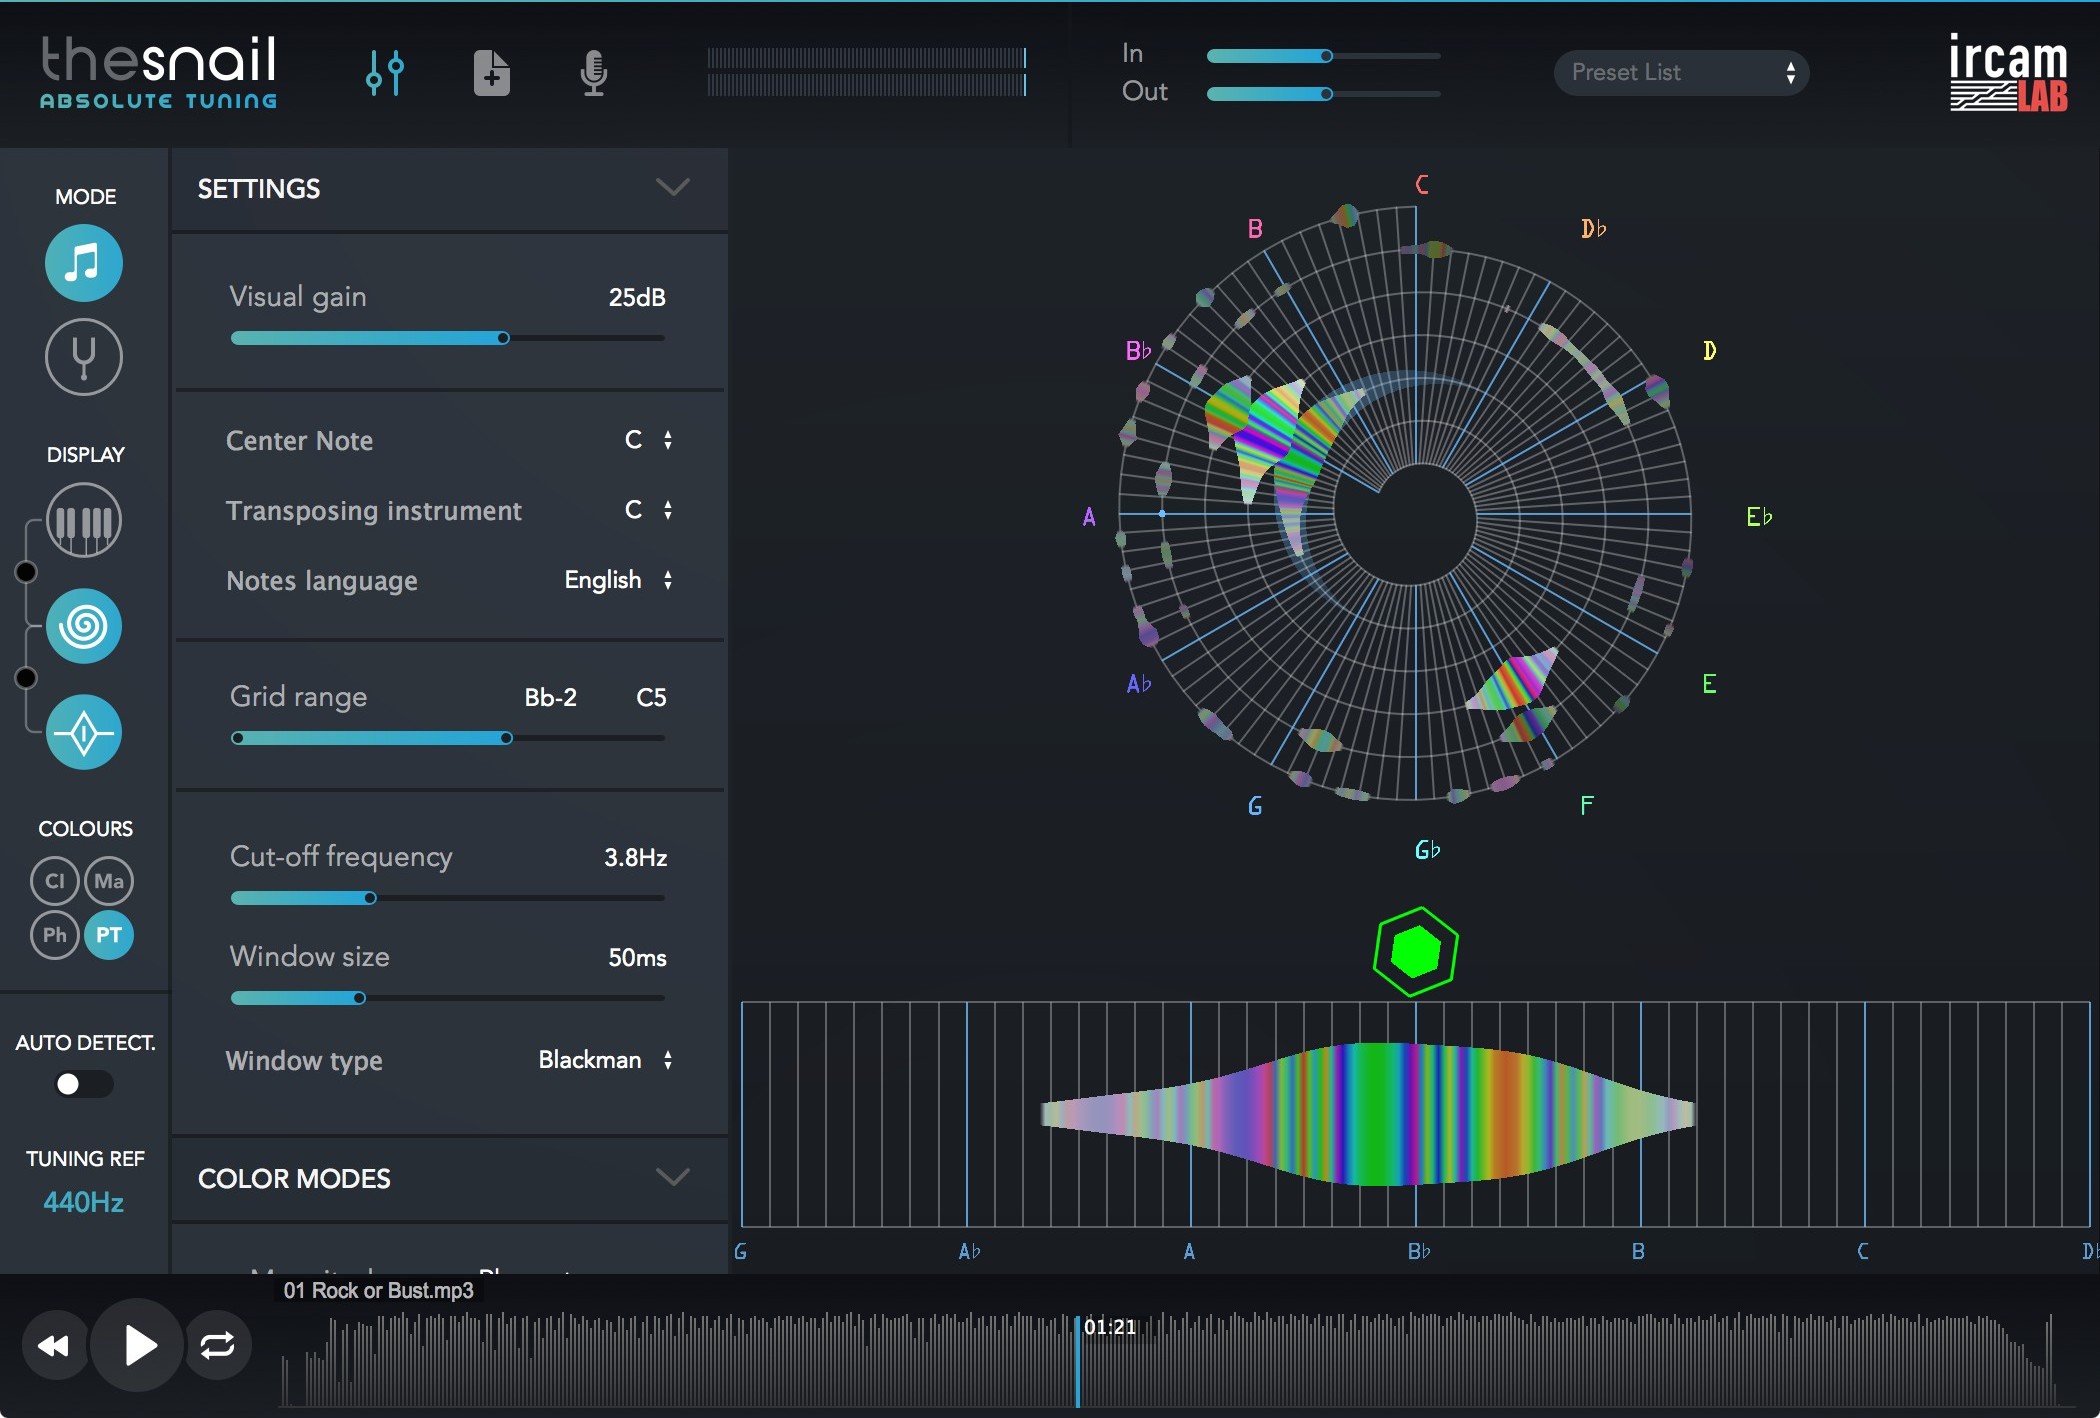2100x1418 pixels.
Task: Toggle the snail spiral display icon
Action: tap(84, 626)
